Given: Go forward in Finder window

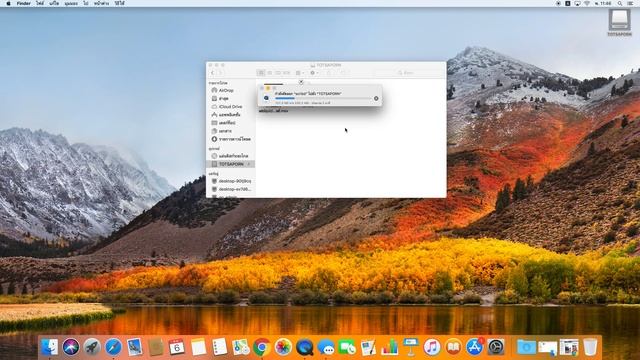Looking at the screenshot, I should click(220, 73).
